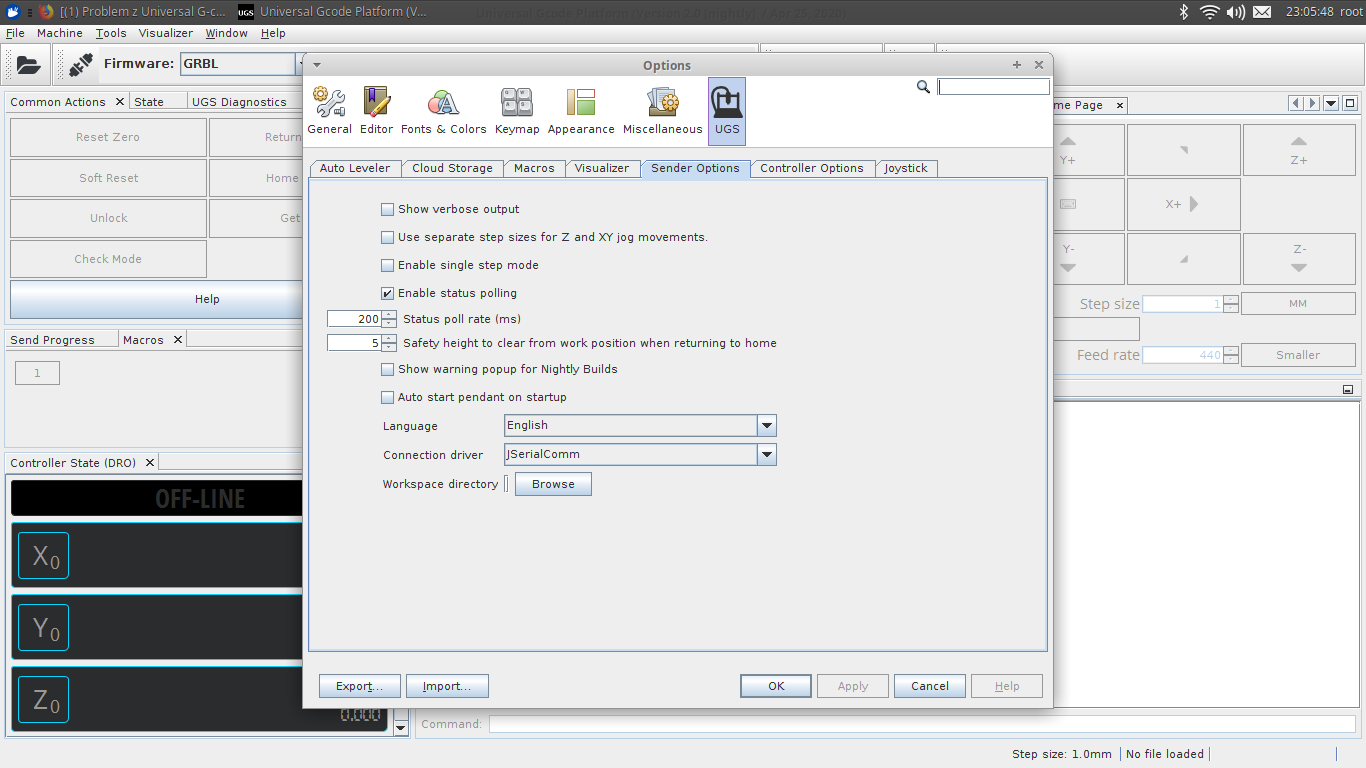Click the Bluetooth tray icon

coord(1184,12)
